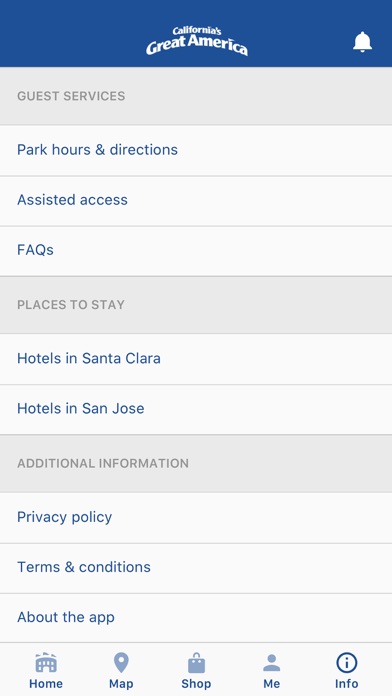Tap the Home building icon
This screenshot has height=696, width=392.
pyautogui.click(x=46, y=663)
